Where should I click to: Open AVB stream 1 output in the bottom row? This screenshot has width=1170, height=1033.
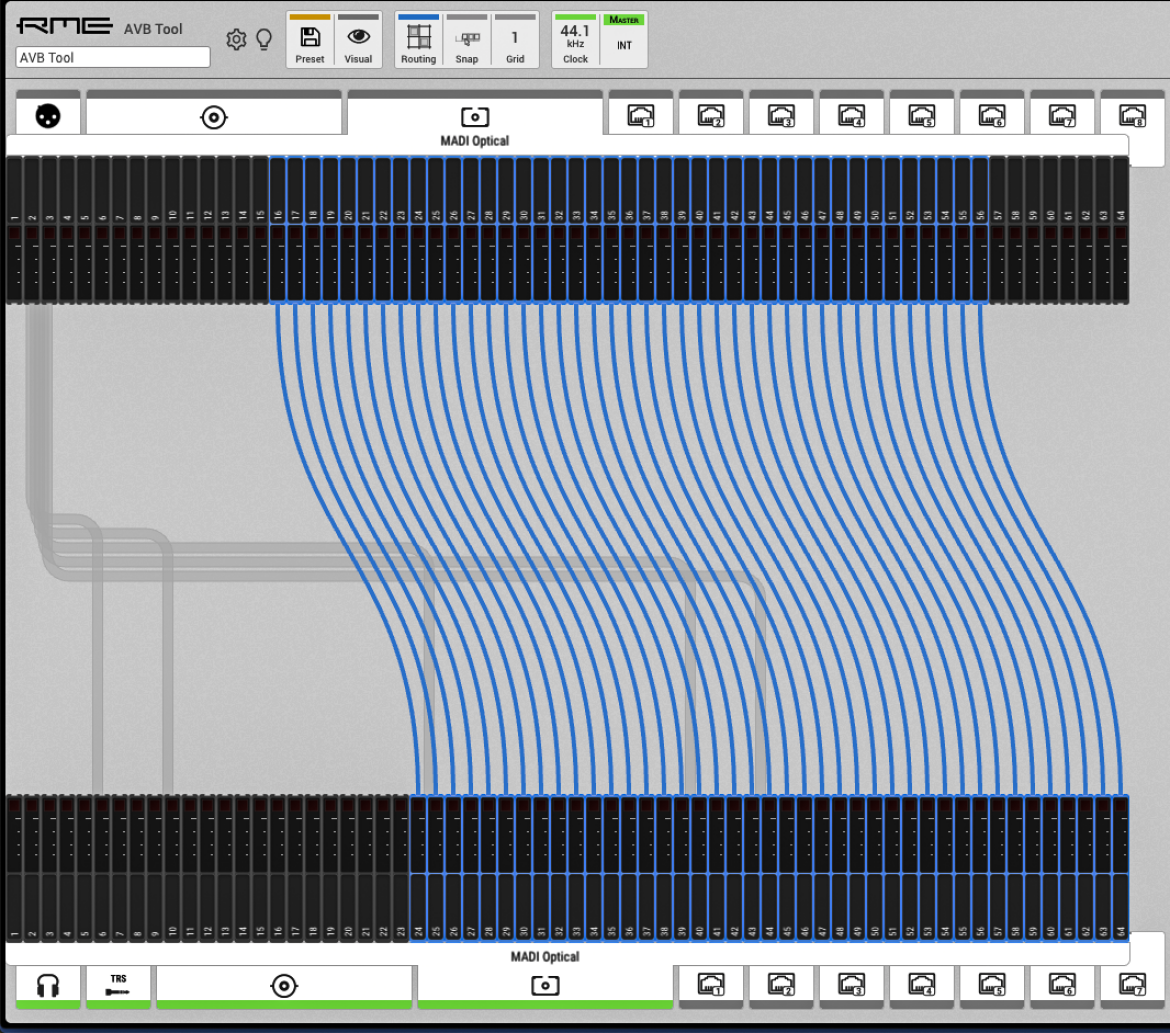tap(711, 987)
